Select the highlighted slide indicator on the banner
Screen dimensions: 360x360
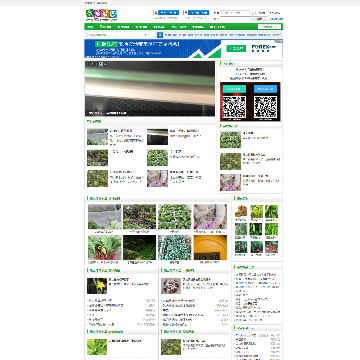101,64
